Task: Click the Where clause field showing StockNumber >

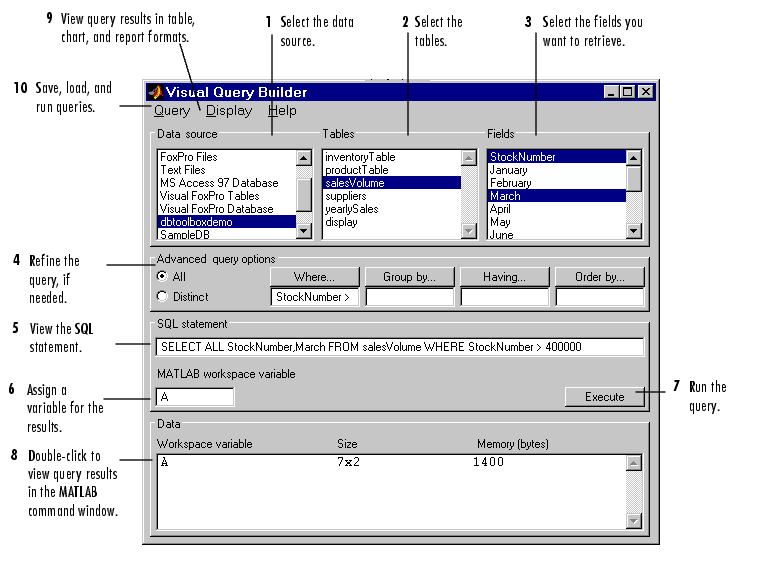Action: coord(314,297)
